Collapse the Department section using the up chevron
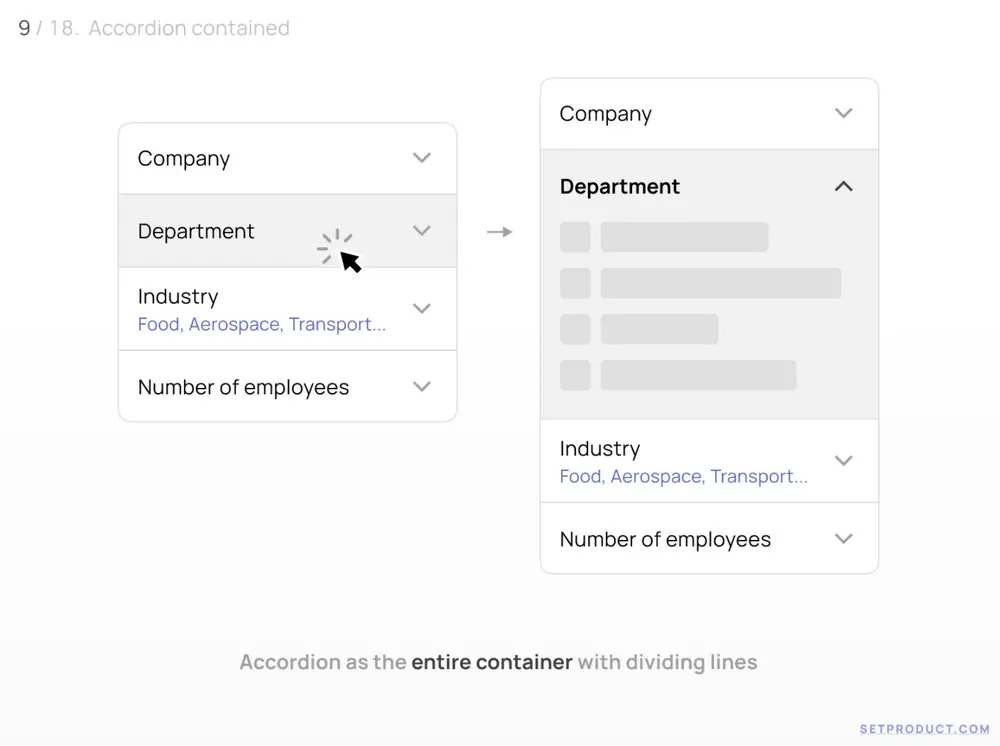Viewport: 1000px width, 746px height. click(x=844, y=187)
